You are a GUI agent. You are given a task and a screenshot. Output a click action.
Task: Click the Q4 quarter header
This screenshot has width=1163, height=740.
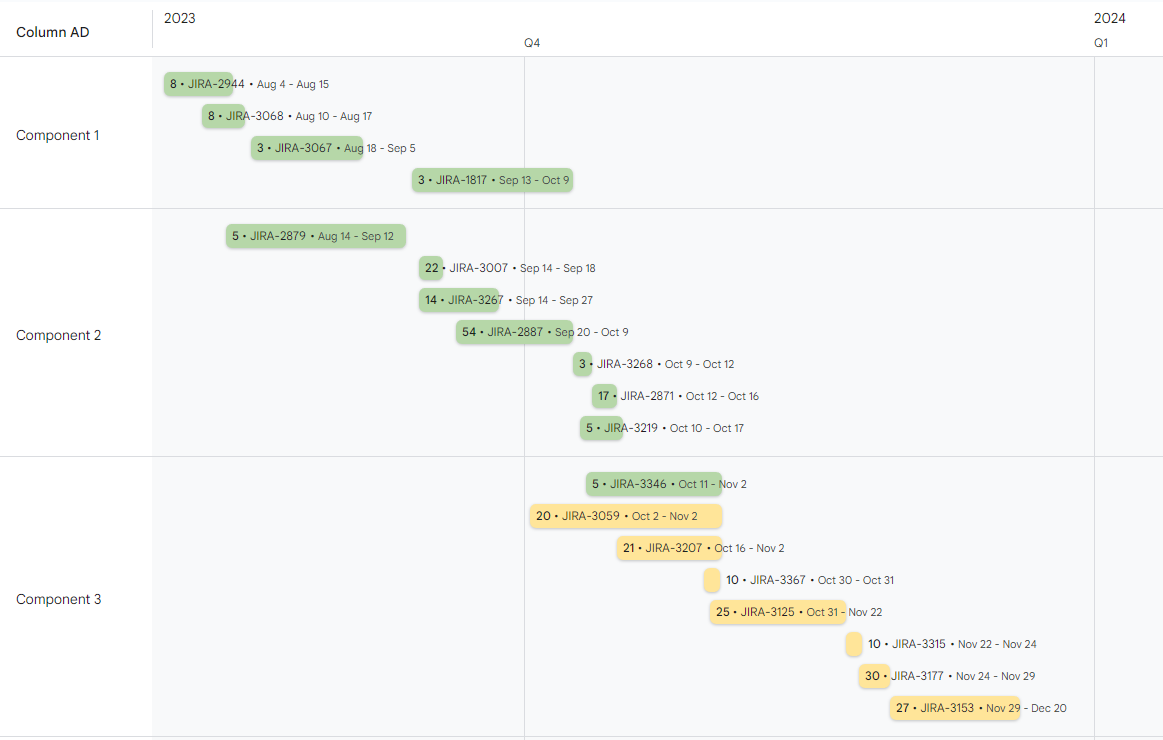(x=532, y=42)
